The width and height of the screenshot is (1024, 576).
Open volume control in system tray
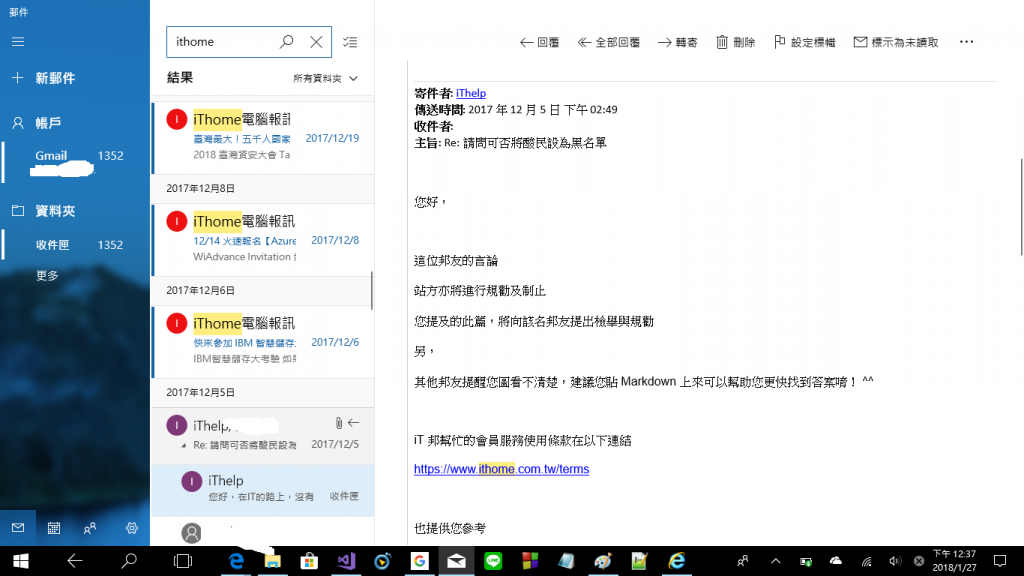tap(895, 561)
